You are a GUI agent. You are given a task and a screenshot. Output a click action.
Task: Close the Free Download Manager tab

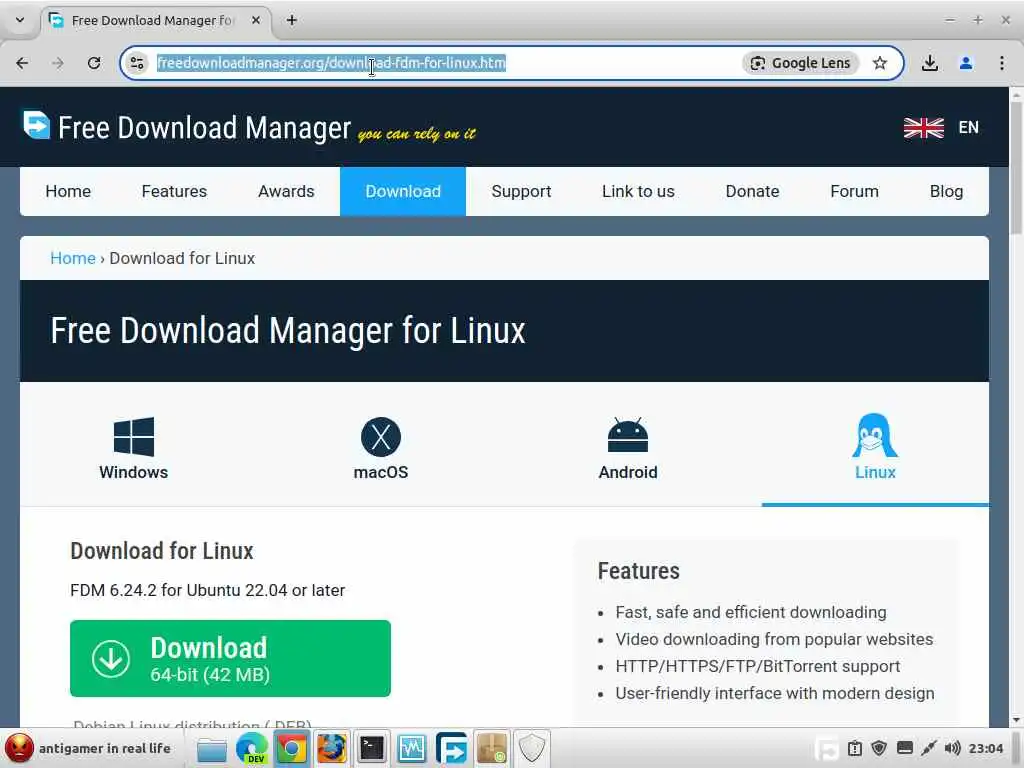256,20
